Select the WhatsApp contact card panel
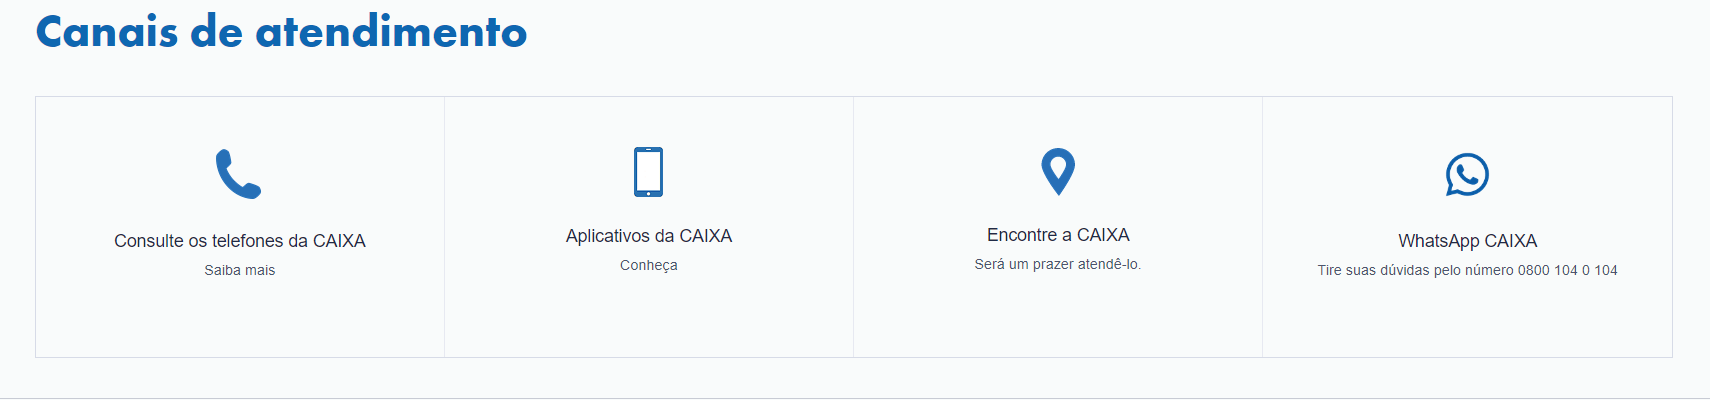This screenshot has height=400, width=1710. [1467, 320]
